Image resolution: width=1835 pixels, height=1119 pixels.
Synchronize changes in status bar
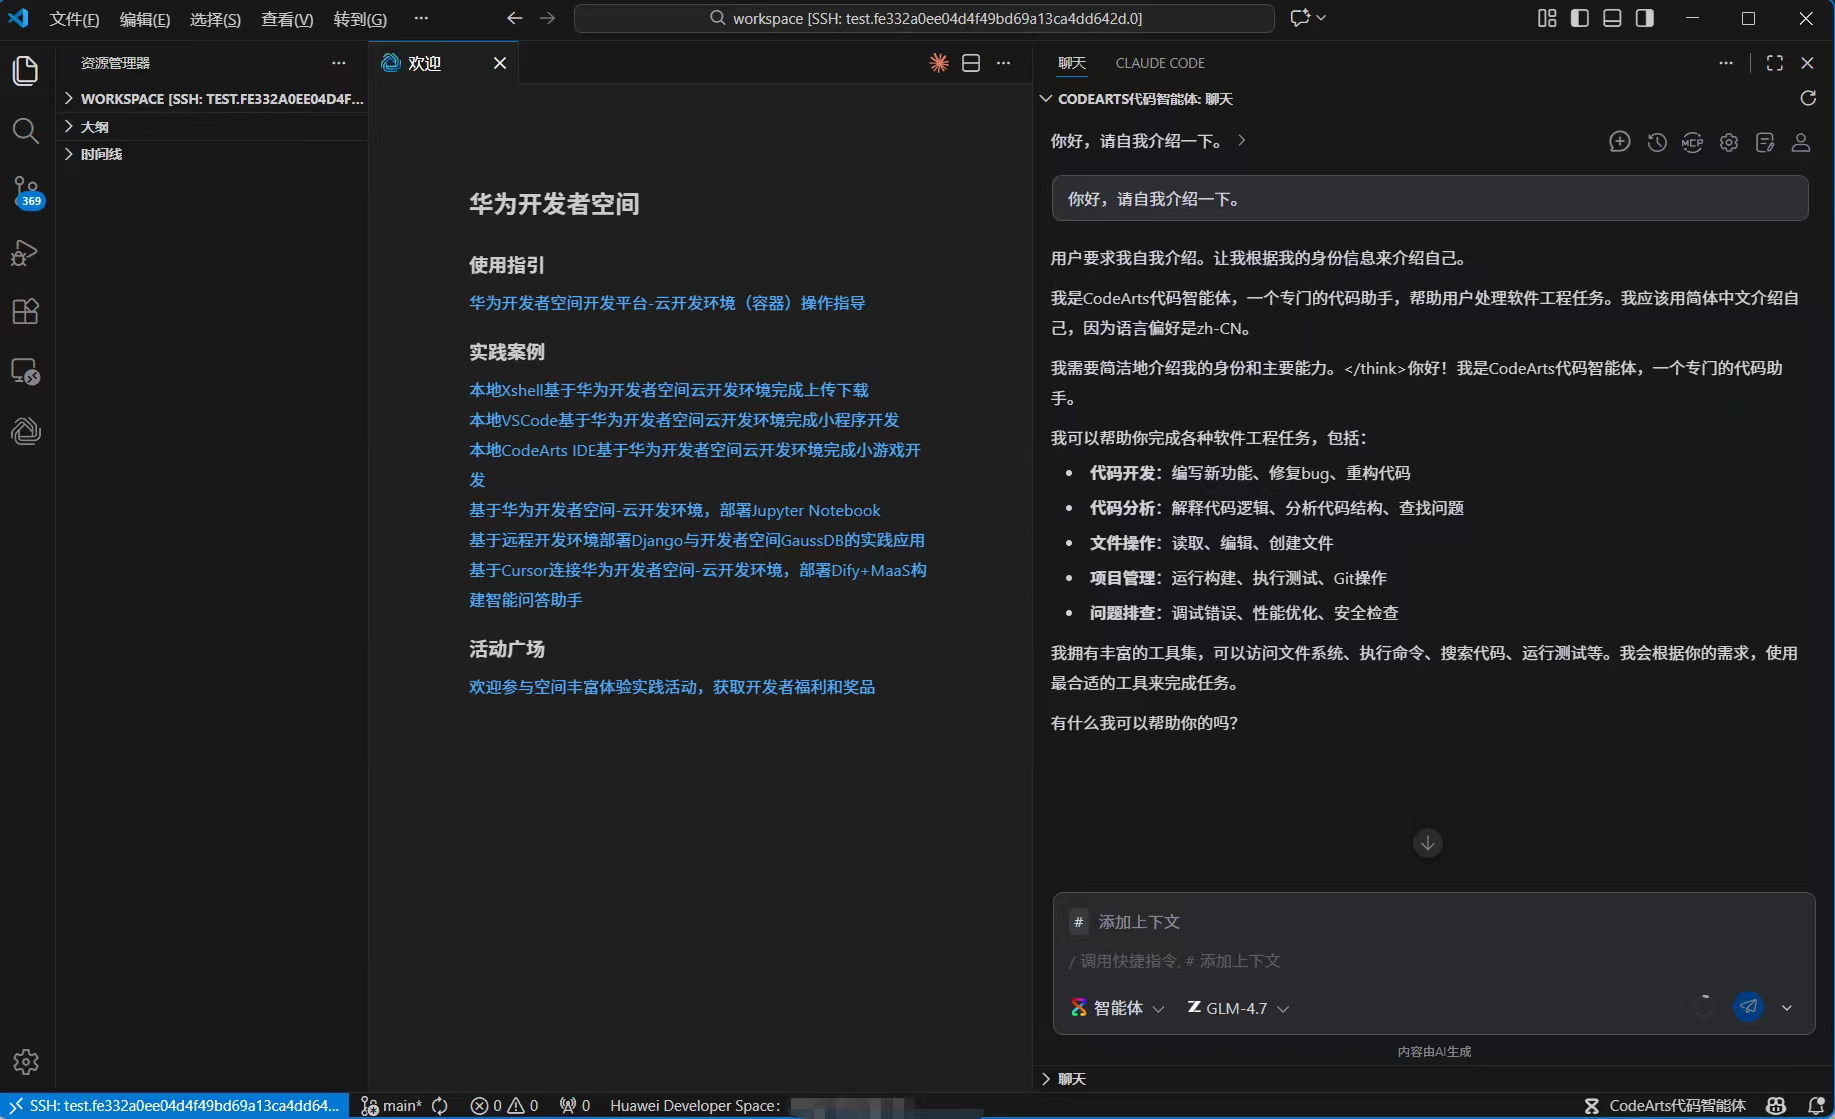(440, 1105)
